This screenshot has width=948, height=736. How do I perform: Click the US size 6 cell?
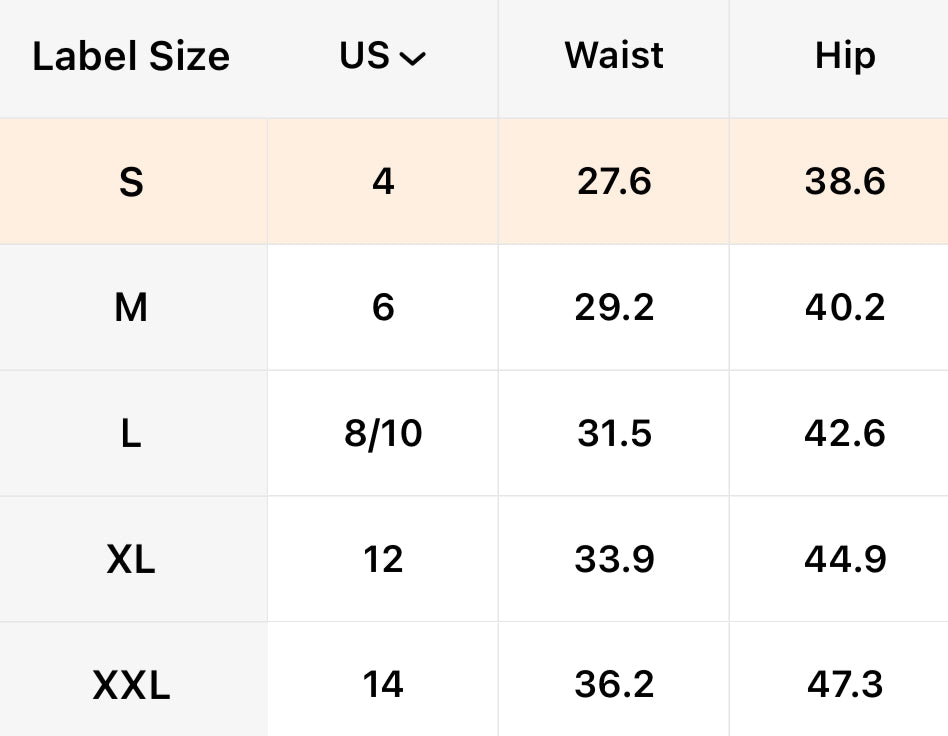[383, 308]
